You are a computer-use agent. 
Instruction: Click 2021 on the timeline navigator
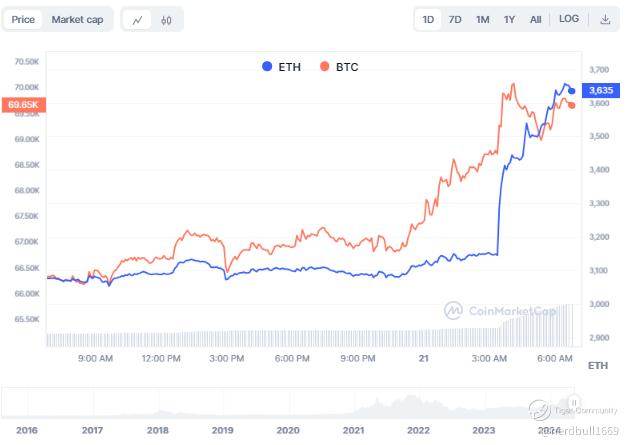(x=353, y=430)
